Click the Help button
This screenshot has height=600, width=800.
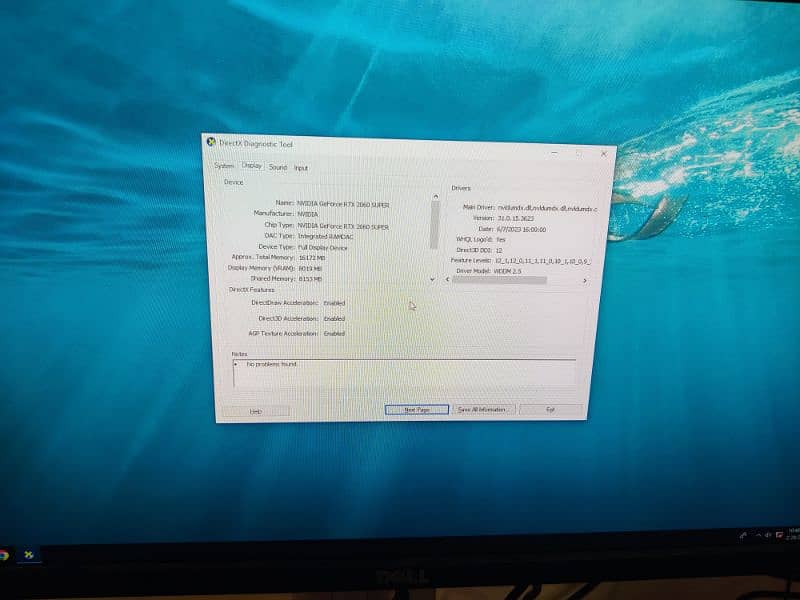[x=256, y=411]
